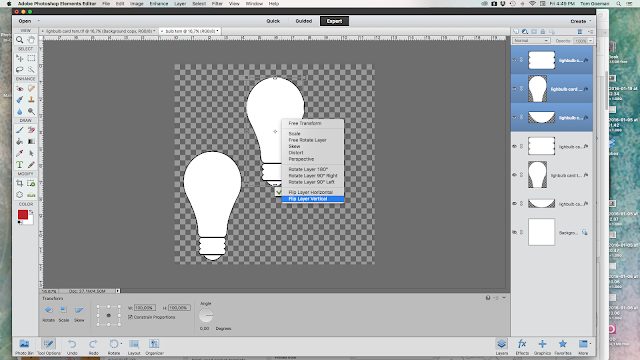The image size is (640, 360).
Task: Open the Effects panel fx icon
Action: coord(522,347)
